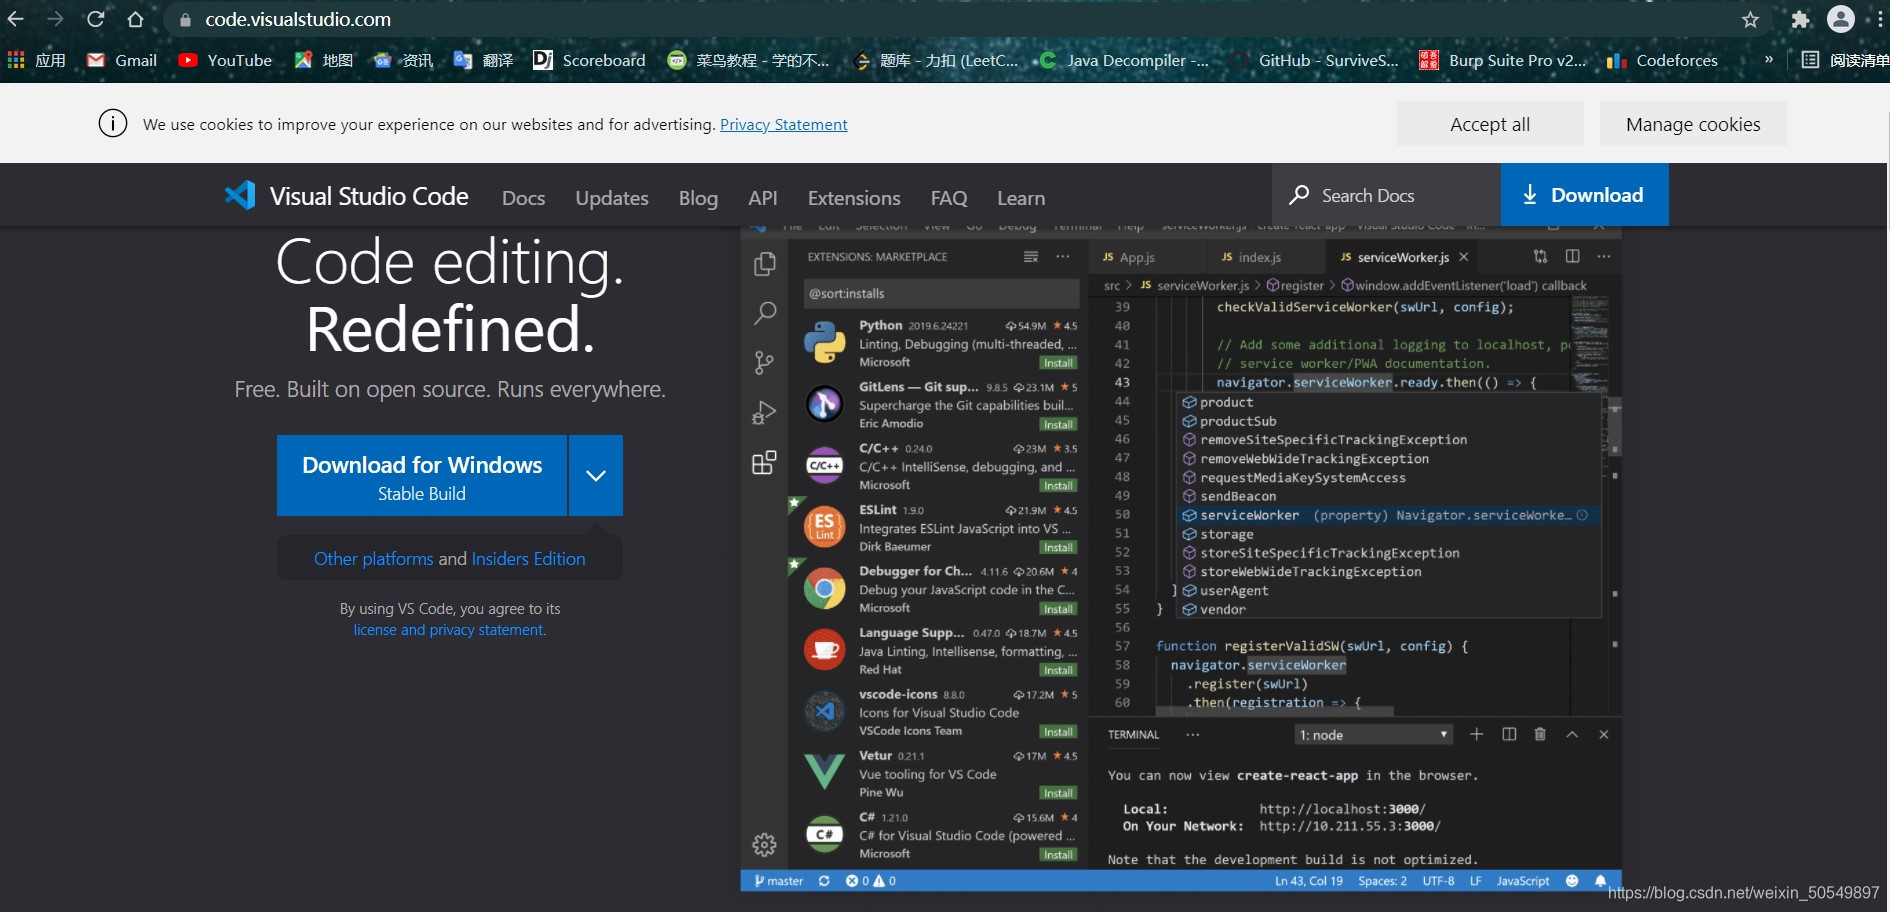
Task: Click the Search Docs field
Action: click(1386, 195)
